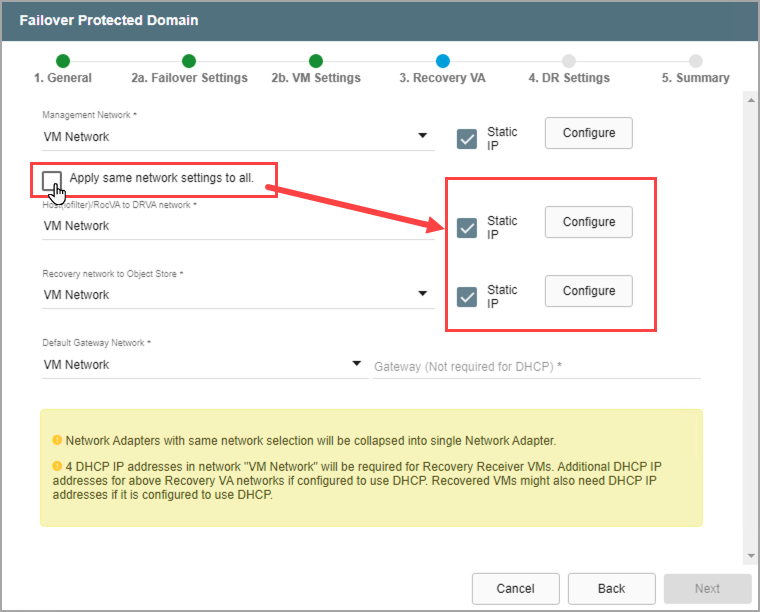Click the DR Settings step circle
Viewport: 760px width, 612px height.
(569, 61)
